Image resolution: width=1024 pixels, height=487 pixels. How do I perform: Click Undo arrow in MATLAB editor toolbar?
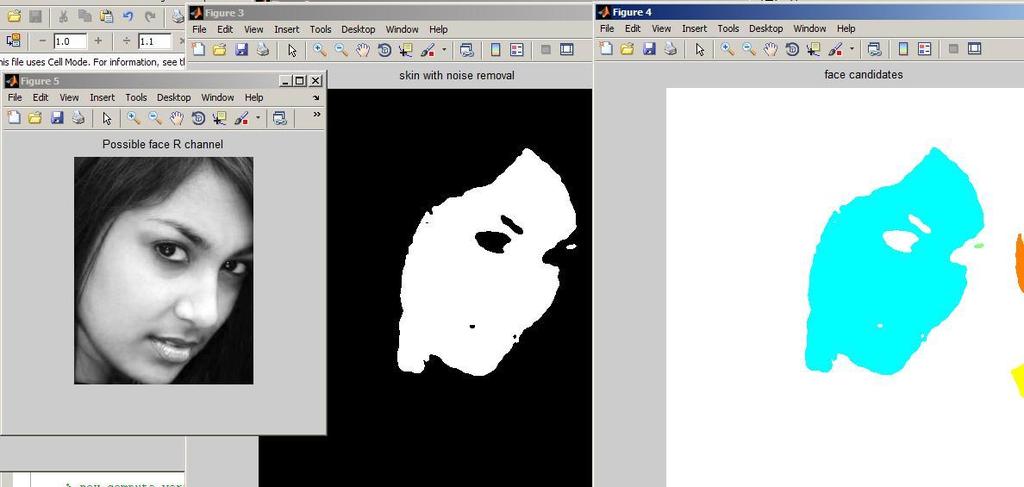click(x=128, y=17)
